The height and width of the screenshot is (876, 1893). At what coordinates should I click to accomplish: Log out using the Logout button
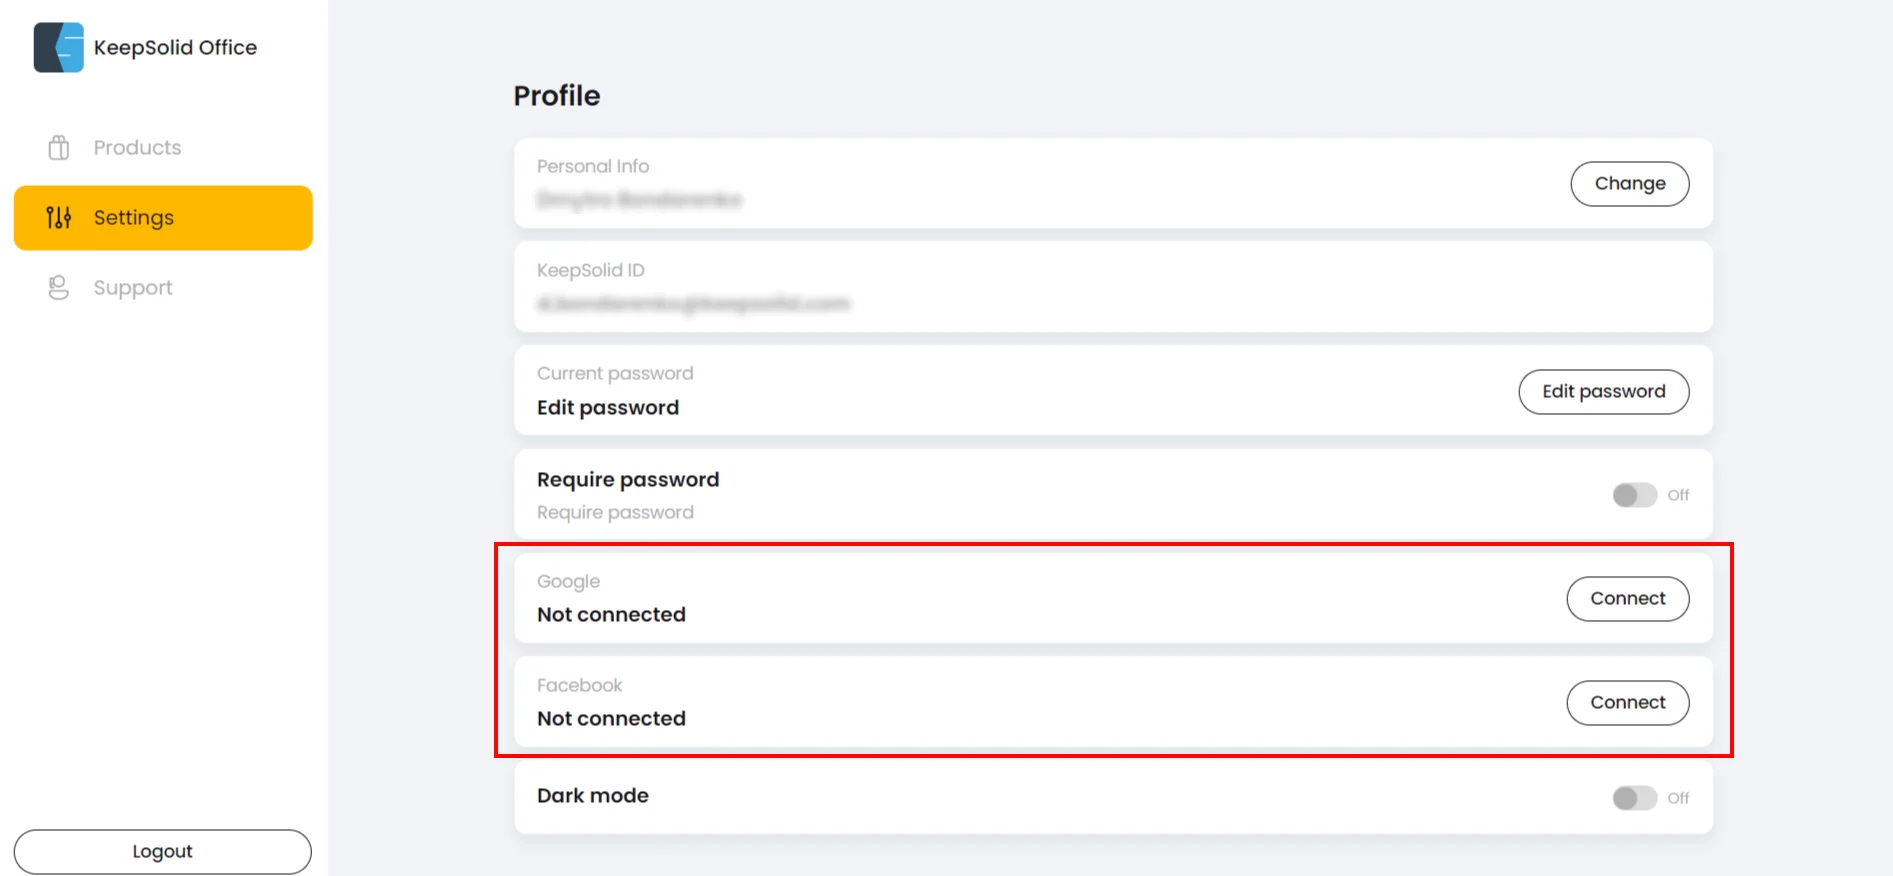point(162,851)
